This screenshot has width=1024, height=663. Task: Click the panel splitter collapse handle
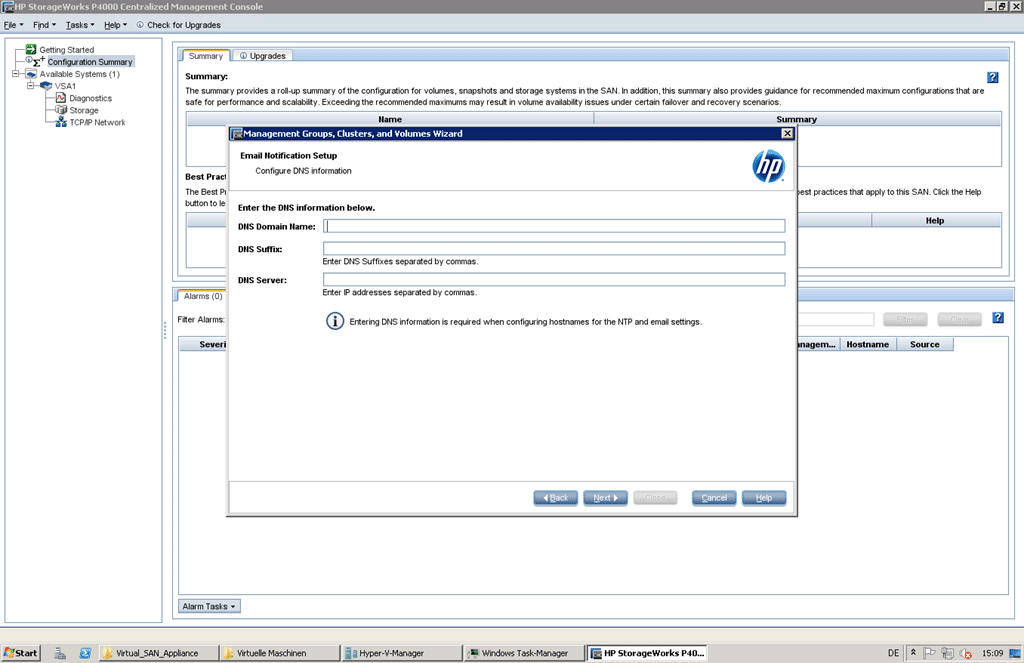(x=165, y=331)
